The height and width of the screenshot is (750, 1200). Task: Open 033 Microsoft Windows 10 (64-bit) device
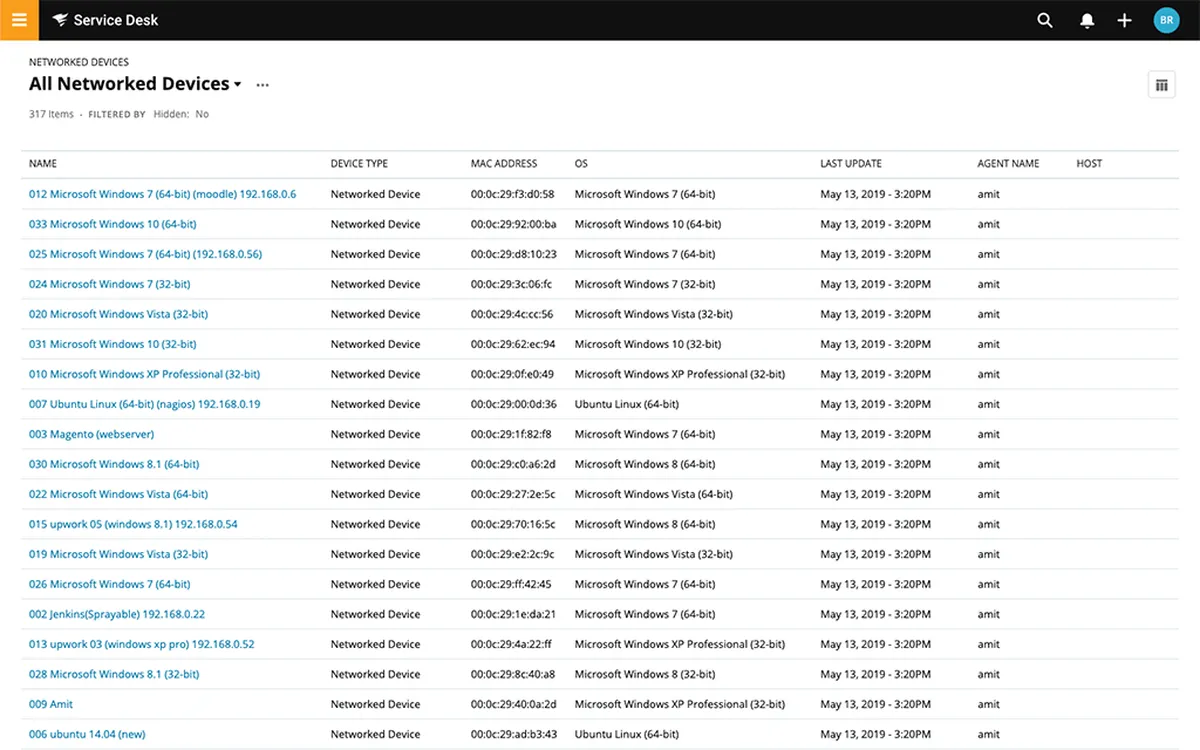pyautogui.click(x=112, y=224)
